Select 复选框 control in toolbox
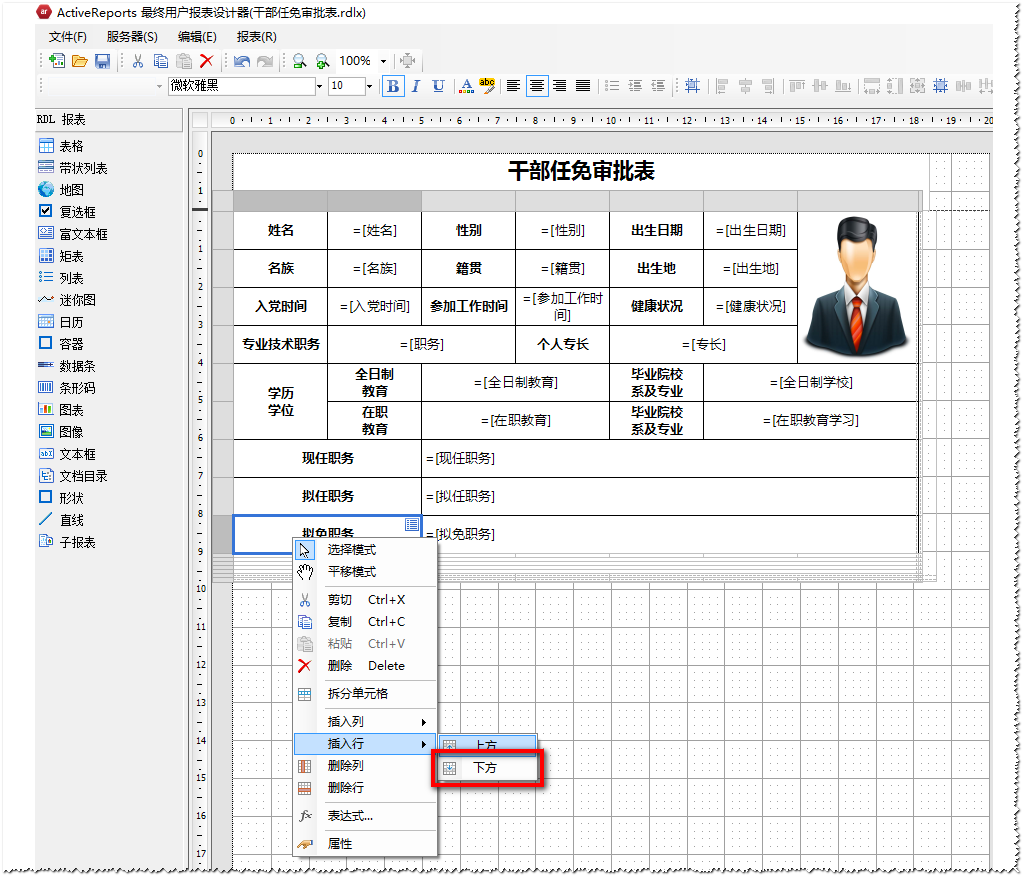 coord(67,213)
